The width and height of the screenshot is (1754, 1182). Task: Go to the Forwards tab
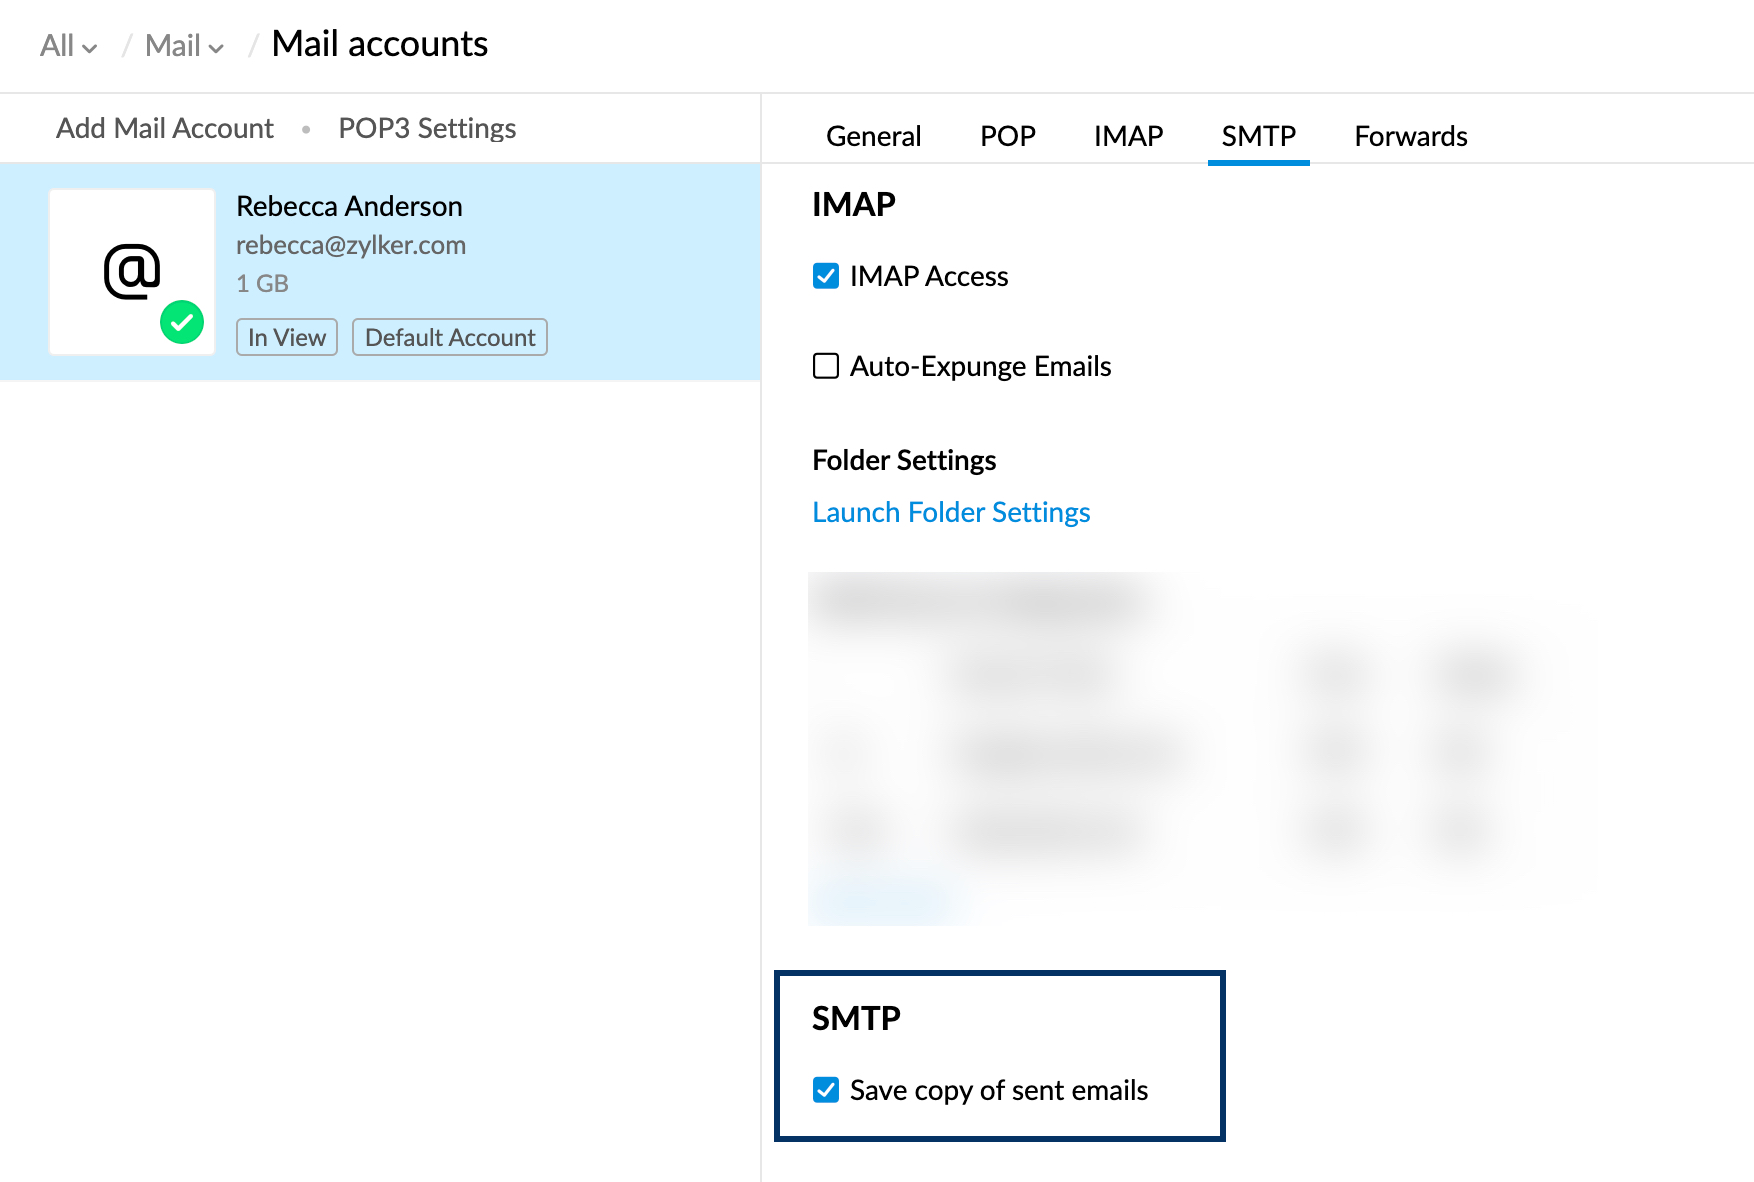1410,136
